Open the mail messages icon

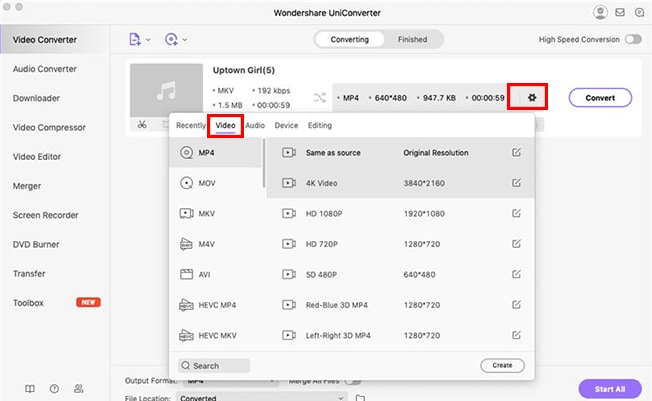click(620, 12)
